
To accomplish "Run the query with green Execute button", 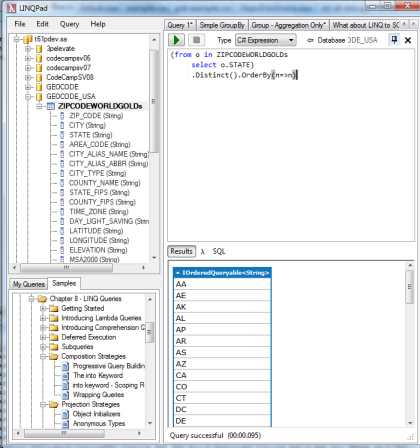I will click(176, 40).
